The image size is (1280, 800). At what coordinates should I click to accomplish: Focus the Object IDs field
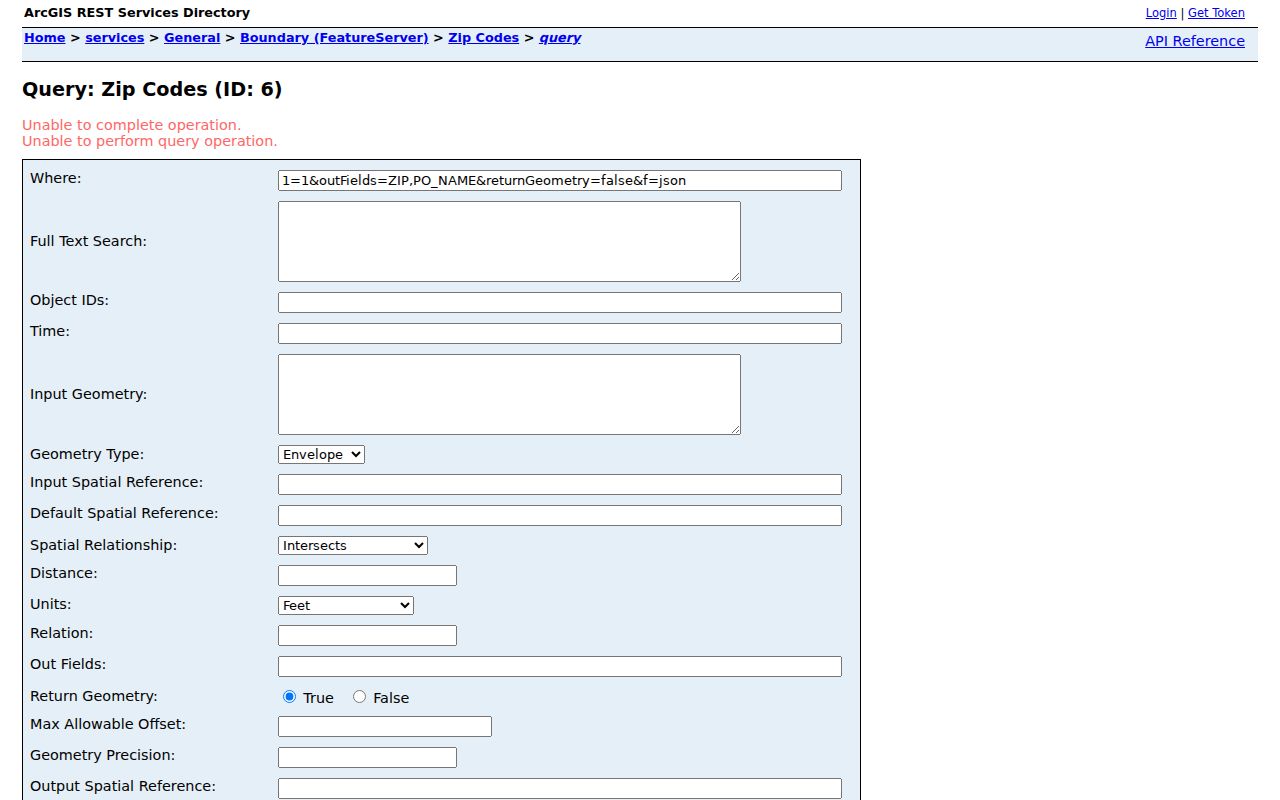click(x=560, y=302)
